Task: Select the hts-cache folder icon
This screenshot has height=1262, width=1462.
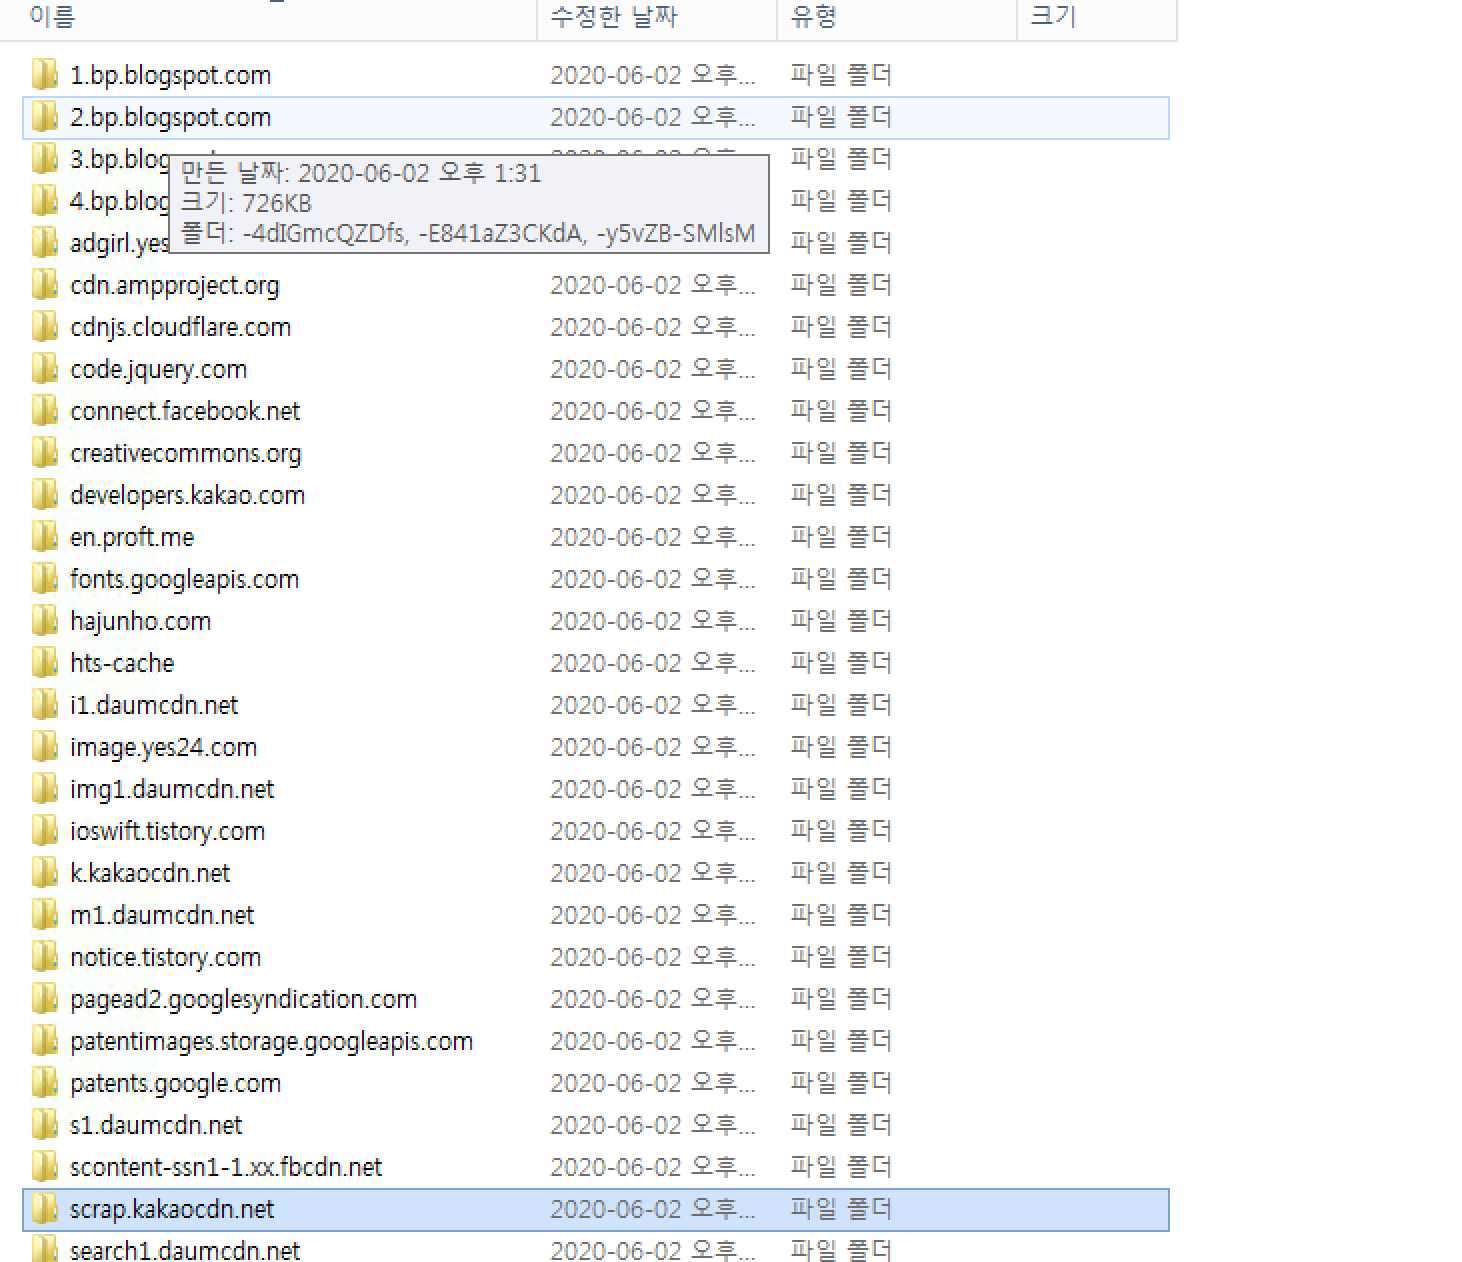Action: click(44, 662)
